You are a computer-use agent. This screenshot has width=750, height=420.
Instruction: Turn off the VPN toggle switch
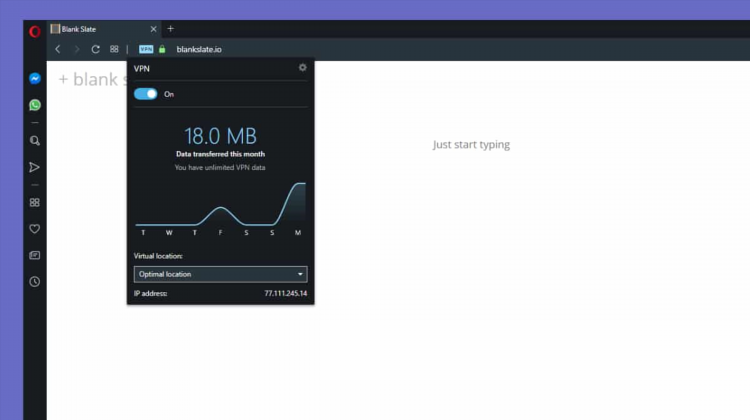point(145,94)
